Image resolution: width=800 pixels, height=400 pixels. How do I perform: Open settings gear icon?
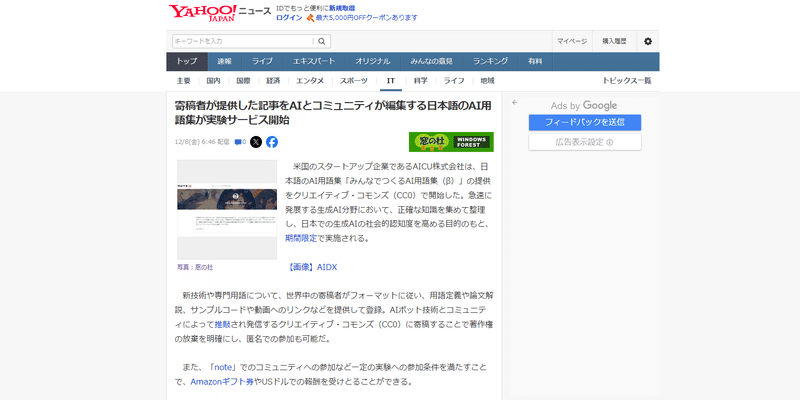click(x=648, y=41)
